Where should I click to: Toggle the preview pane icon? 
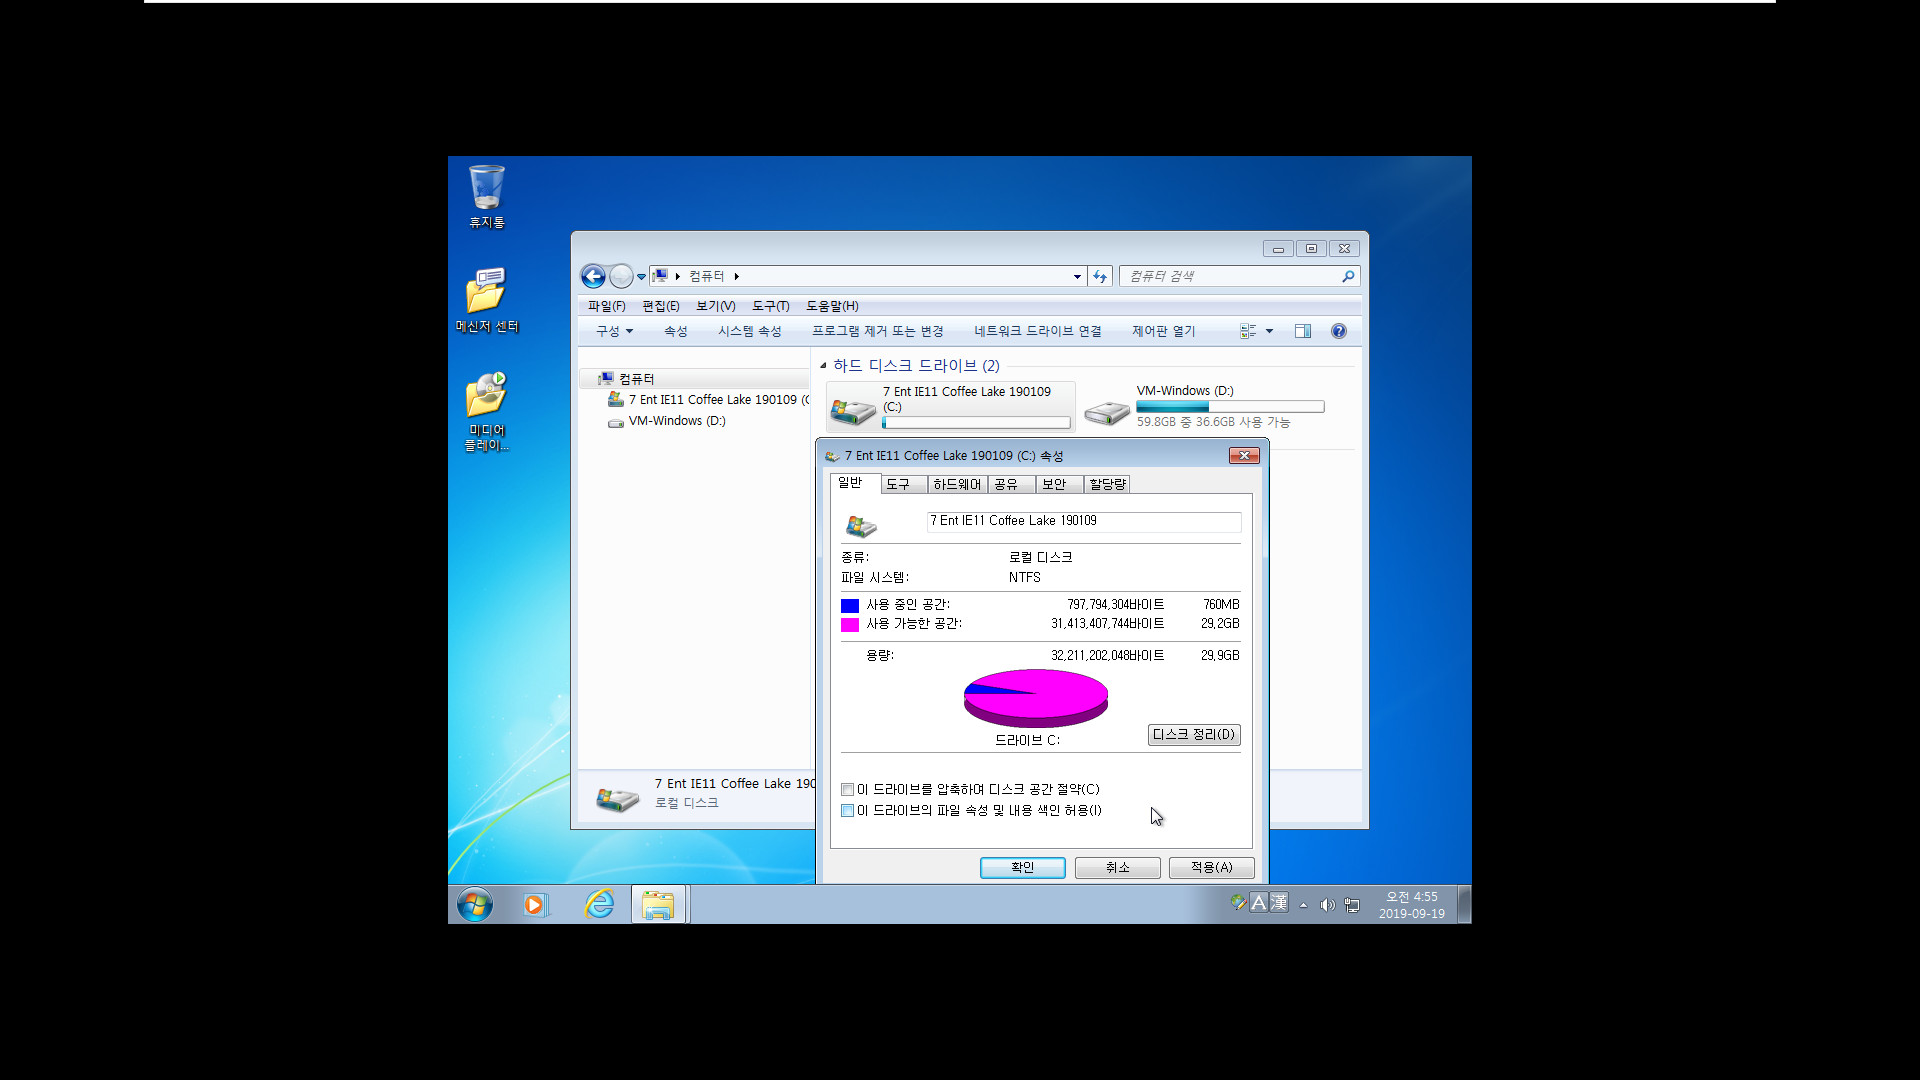pyautogui.click(x=1303, y=331)
